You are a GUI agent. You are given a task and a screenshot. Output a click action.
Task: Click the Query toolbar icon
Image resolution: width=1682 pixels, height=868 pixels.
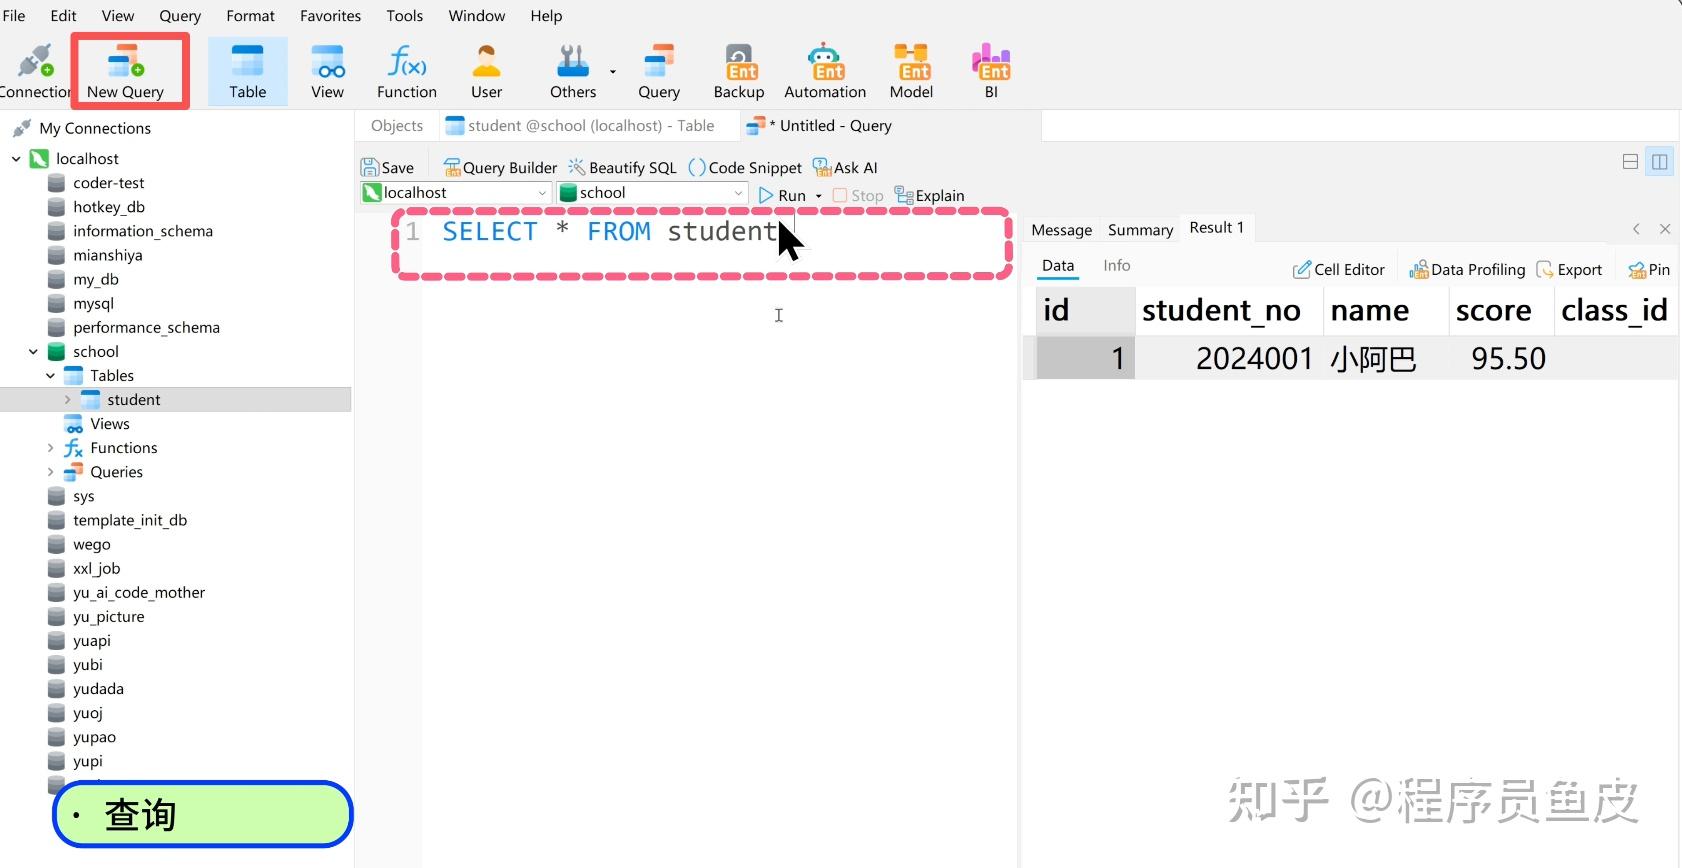[x=659, y=71]
